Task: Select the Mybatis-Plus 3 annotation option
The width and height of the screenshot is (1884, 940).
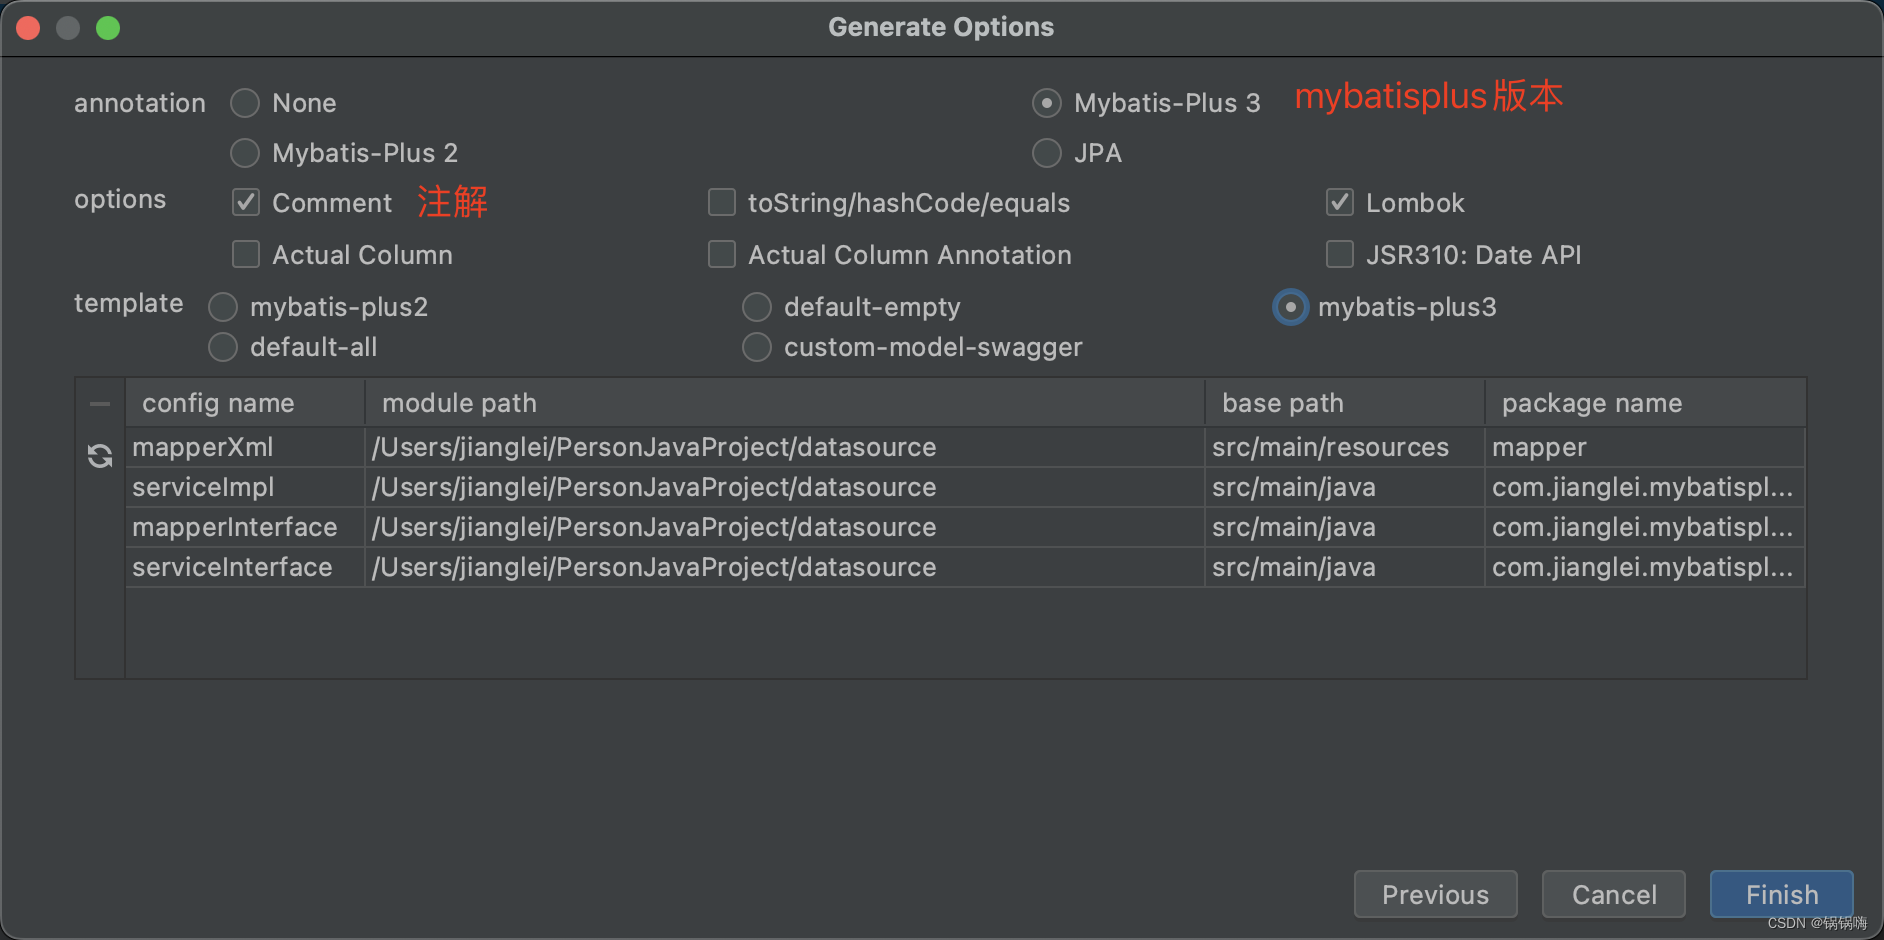Action: coord(1047,103)
